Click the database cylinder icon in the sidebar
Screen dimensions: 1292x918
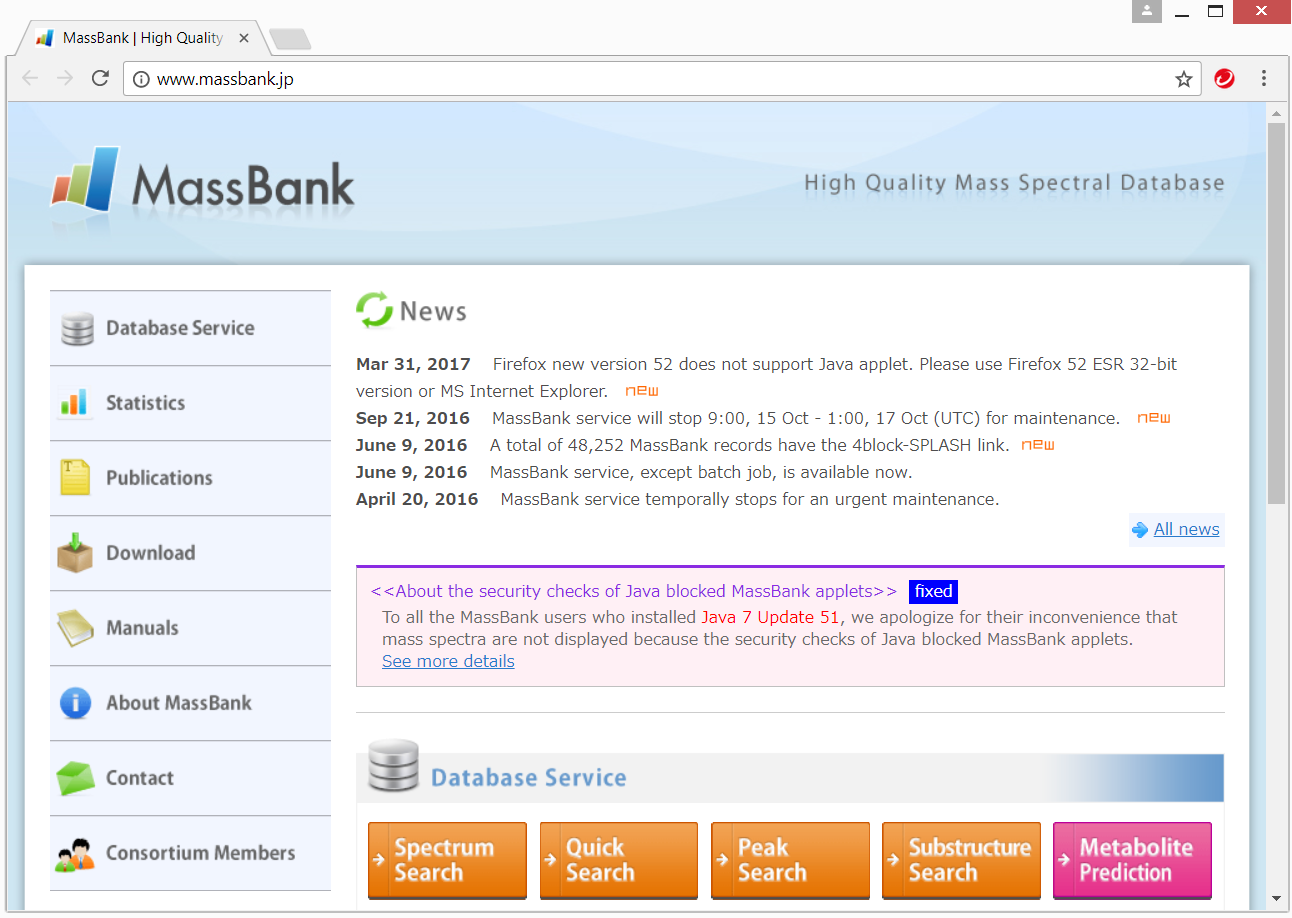(x=77, y=329)
